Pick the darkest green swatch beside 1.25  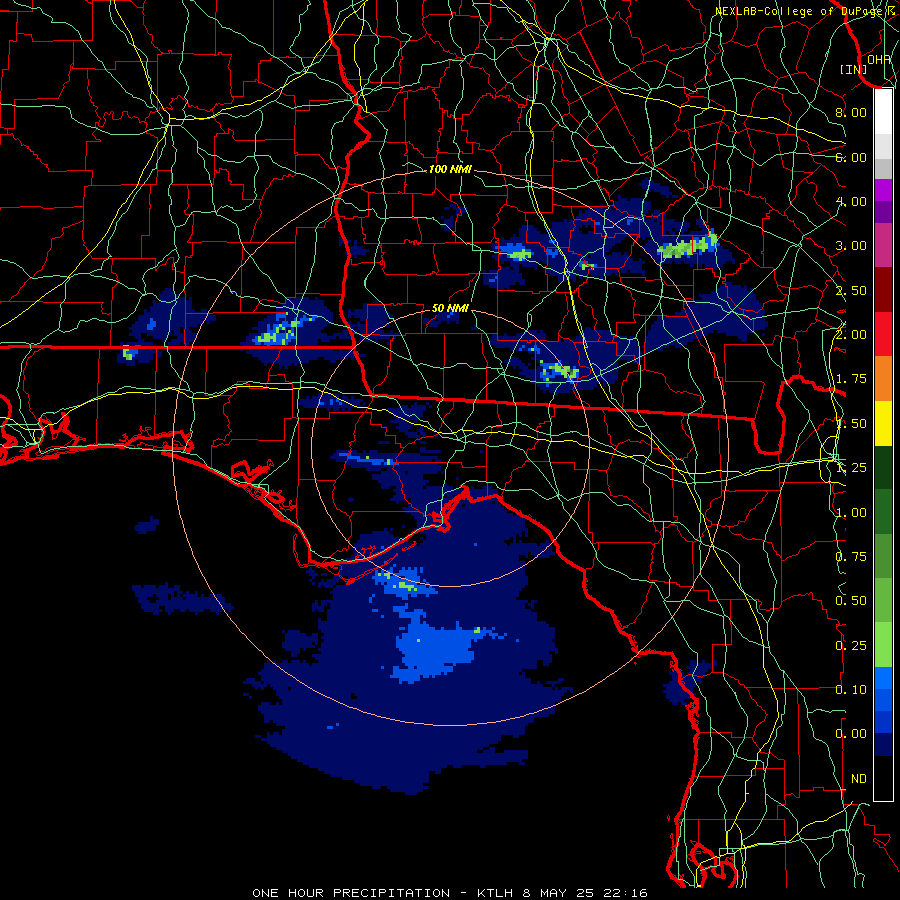pos(883,468)
